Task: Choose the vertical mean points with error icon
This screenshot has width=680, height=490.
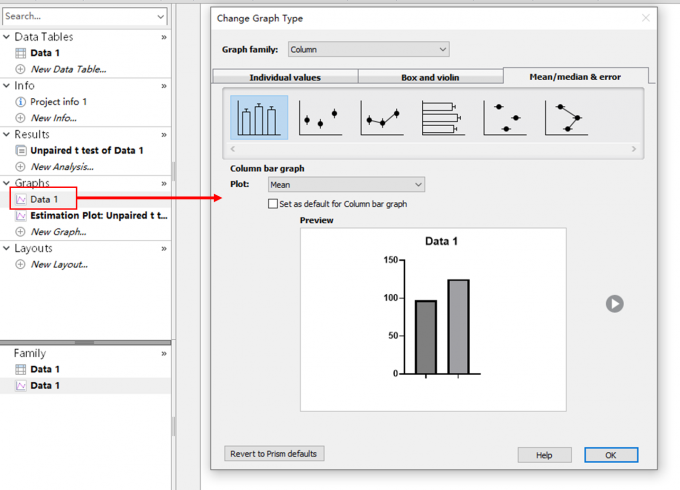Action: click(320, 118)
